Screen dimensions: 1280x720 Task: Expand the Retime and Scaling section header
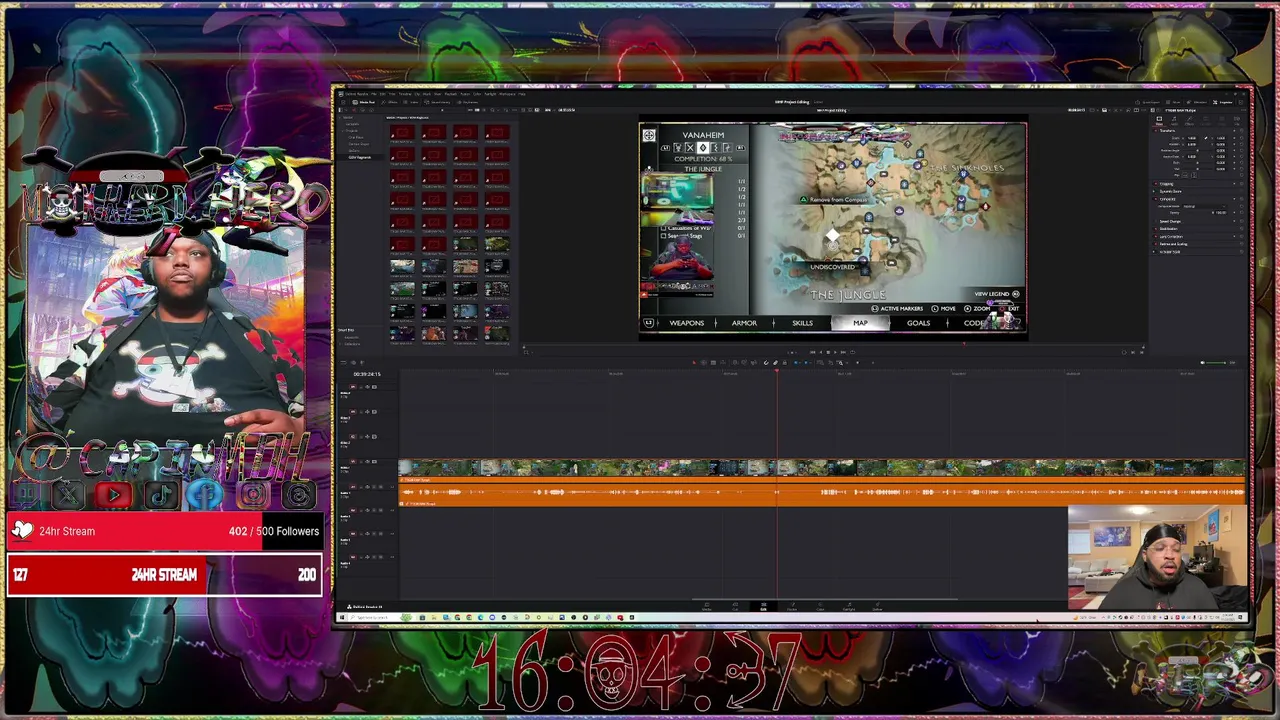(x=1173, y=244)
